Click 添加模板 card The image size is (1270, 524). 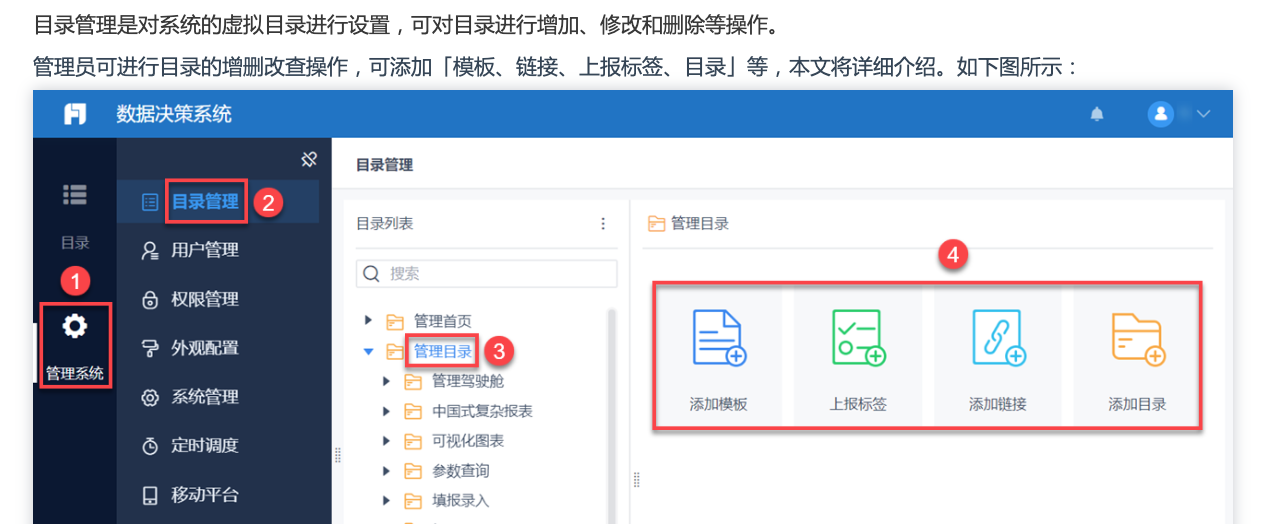click(x=718, y=357)
